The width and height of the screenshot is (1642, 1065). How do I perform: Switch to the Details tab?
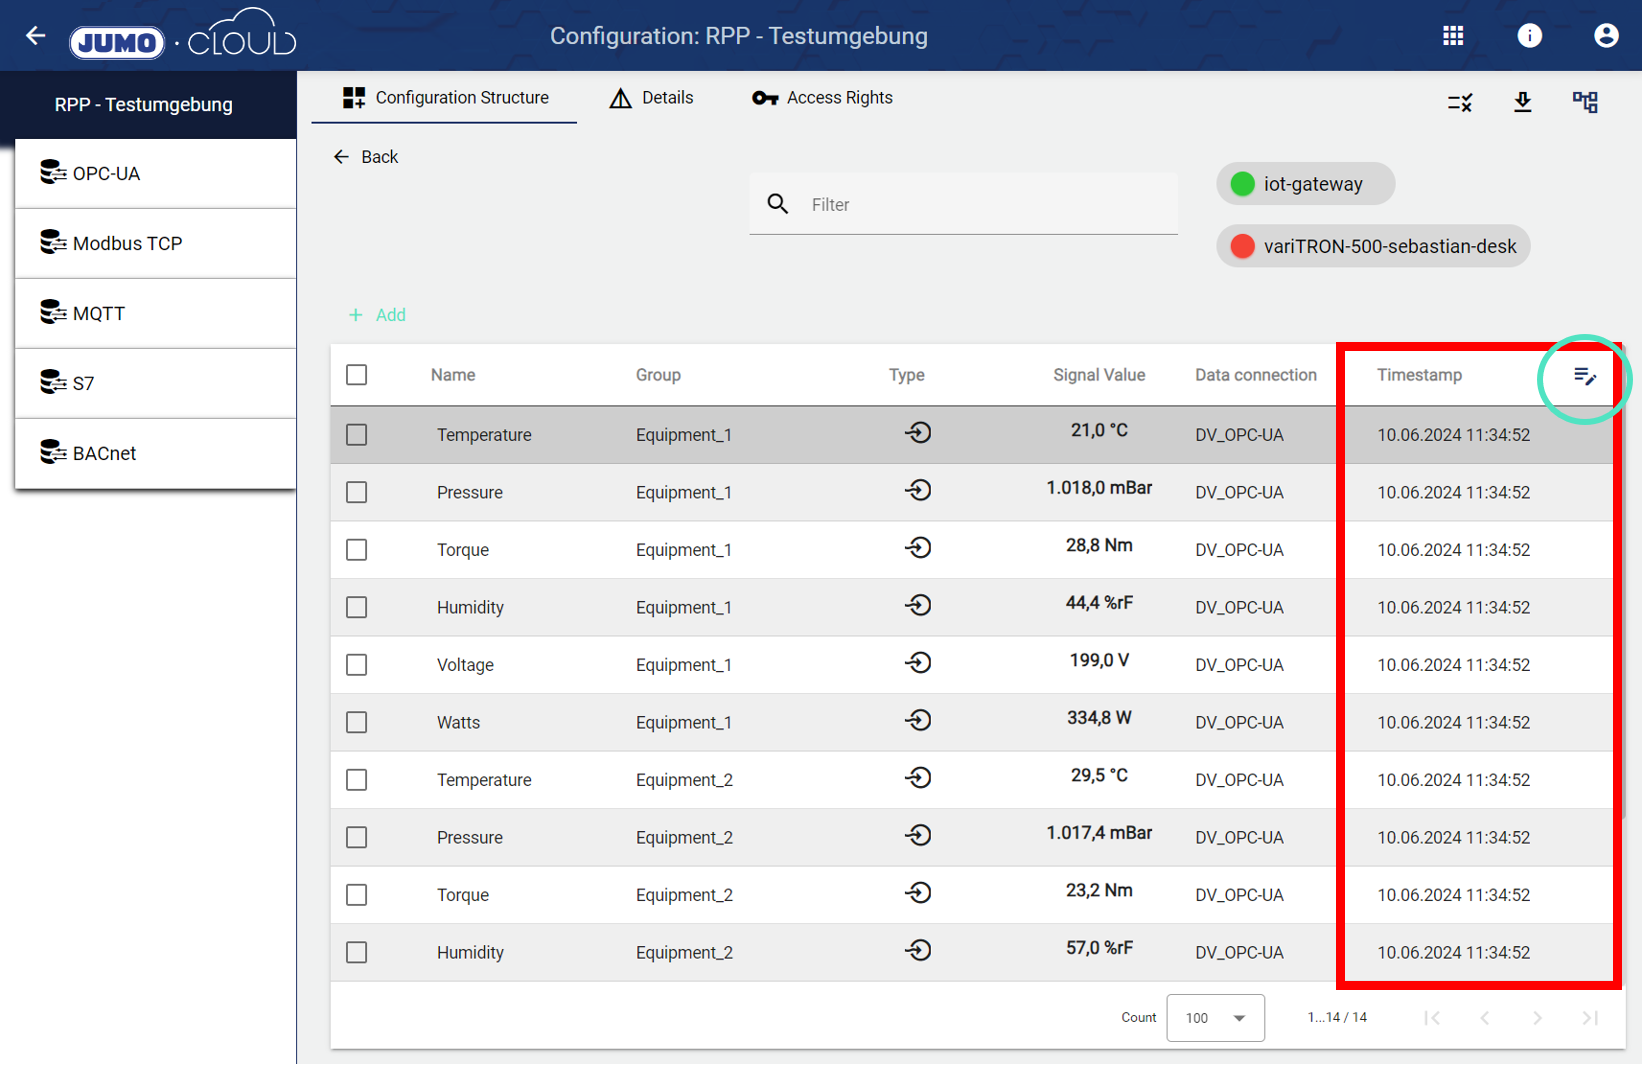pyautogui.click(x=652, y=98)
